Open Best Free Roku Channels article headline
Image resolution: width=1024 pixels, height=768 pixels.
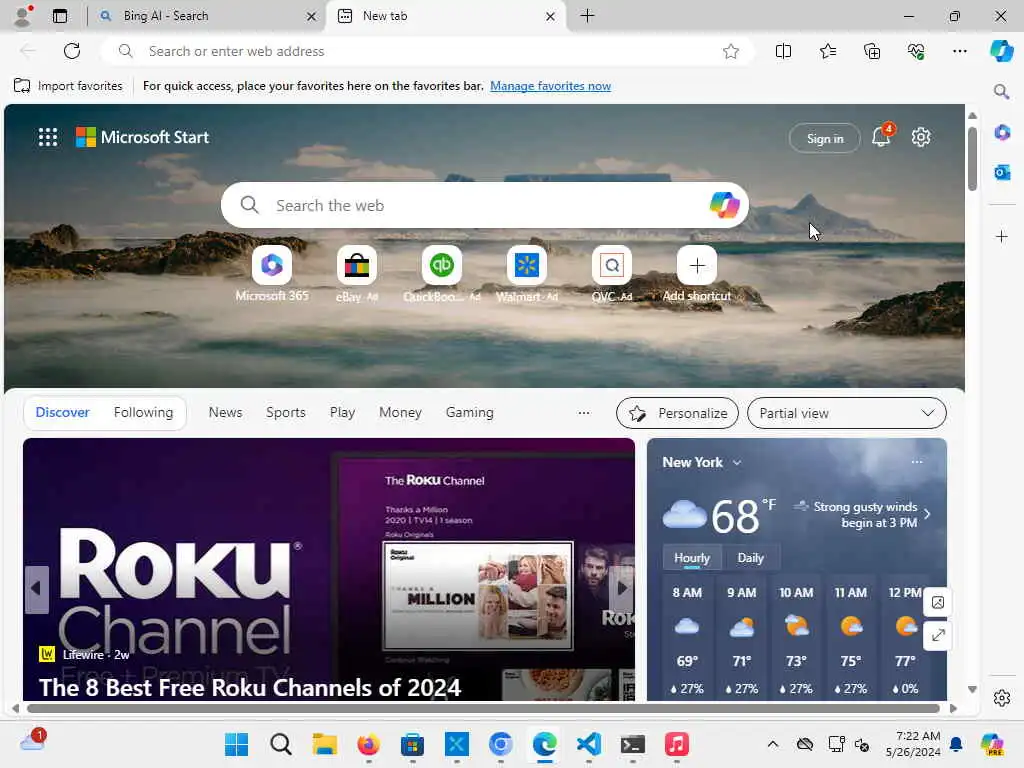tap(250, 687)
